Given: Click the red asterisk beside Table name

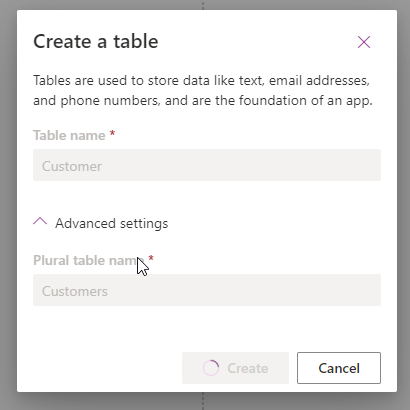Looking at the screenshot, I should coord(112,134).
